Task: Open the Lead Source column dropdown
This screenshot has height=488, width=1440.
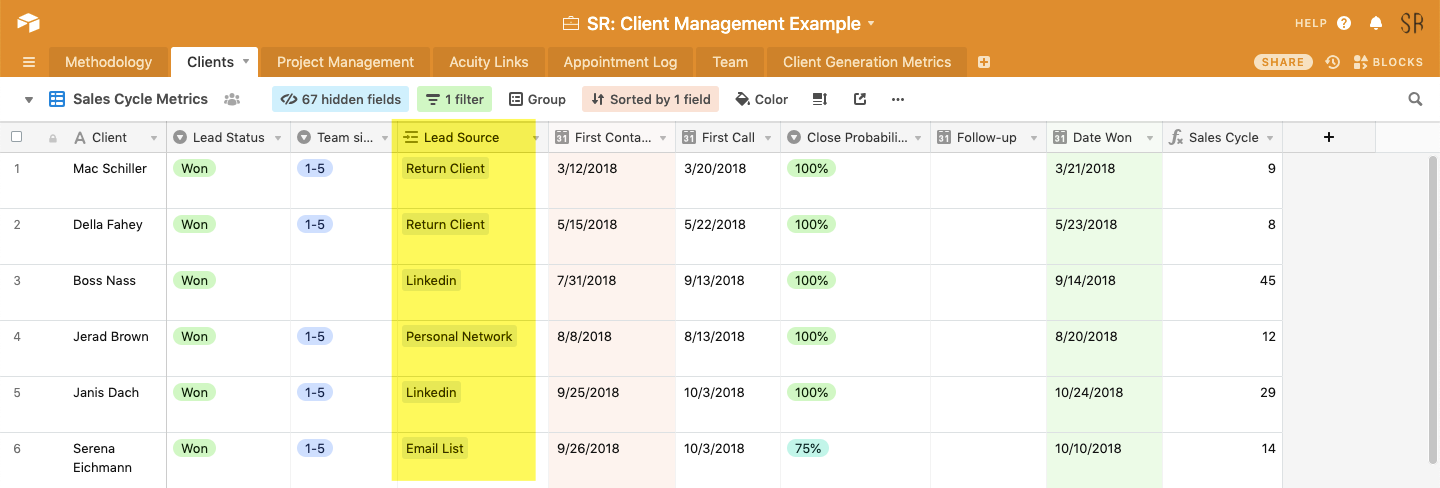Action: click(537, 138)
